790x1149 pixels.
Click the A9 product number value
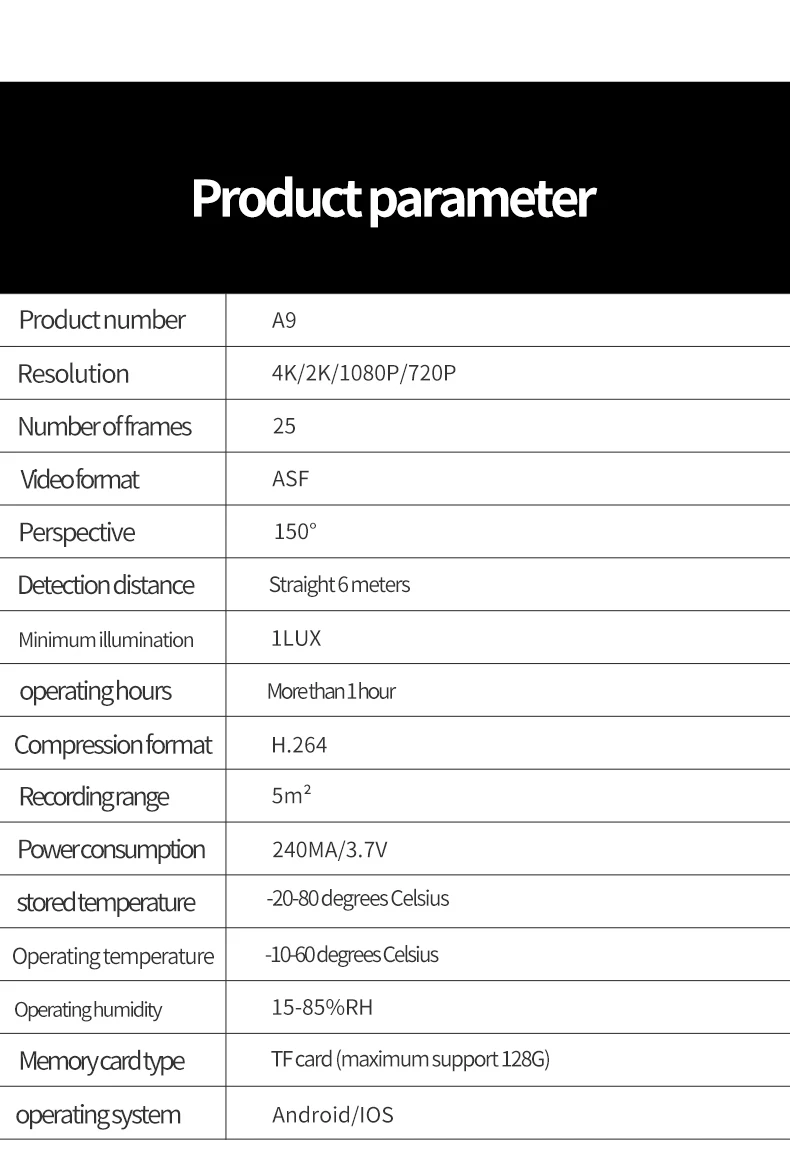pos(284,321)
